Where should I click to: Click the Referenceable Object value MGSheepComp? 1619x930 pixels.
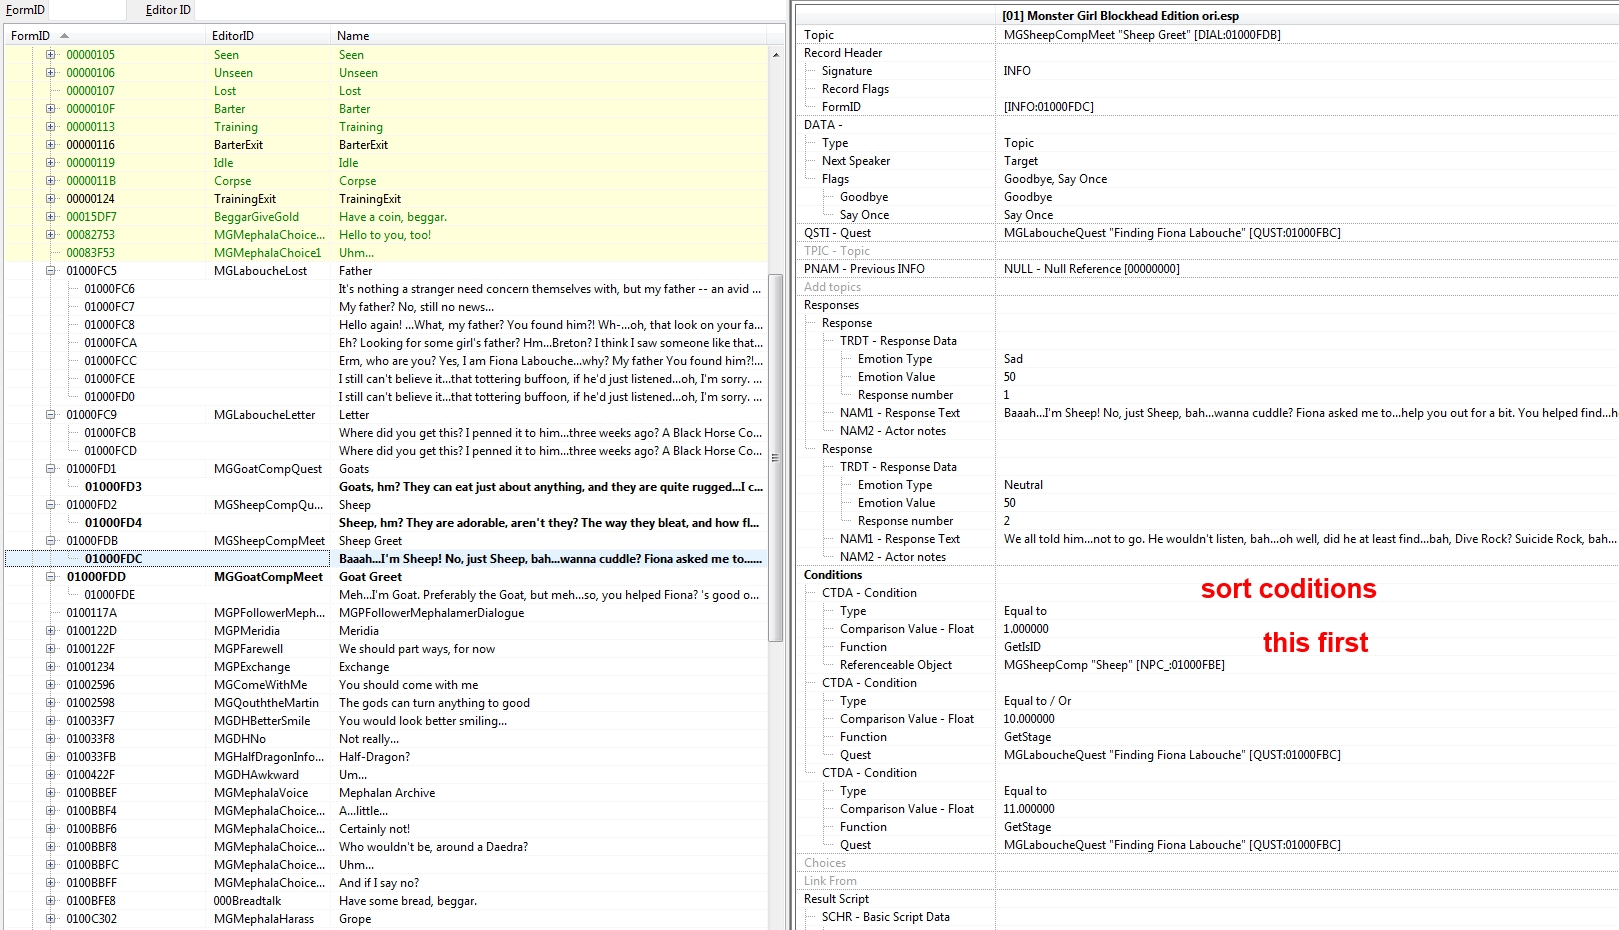(1114, 665)
